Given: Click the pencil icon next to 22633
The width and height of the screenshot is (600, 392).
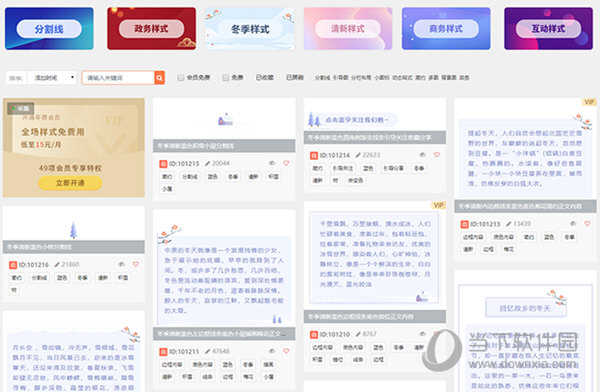Looking at the screenshot, I should click(358, 155).
